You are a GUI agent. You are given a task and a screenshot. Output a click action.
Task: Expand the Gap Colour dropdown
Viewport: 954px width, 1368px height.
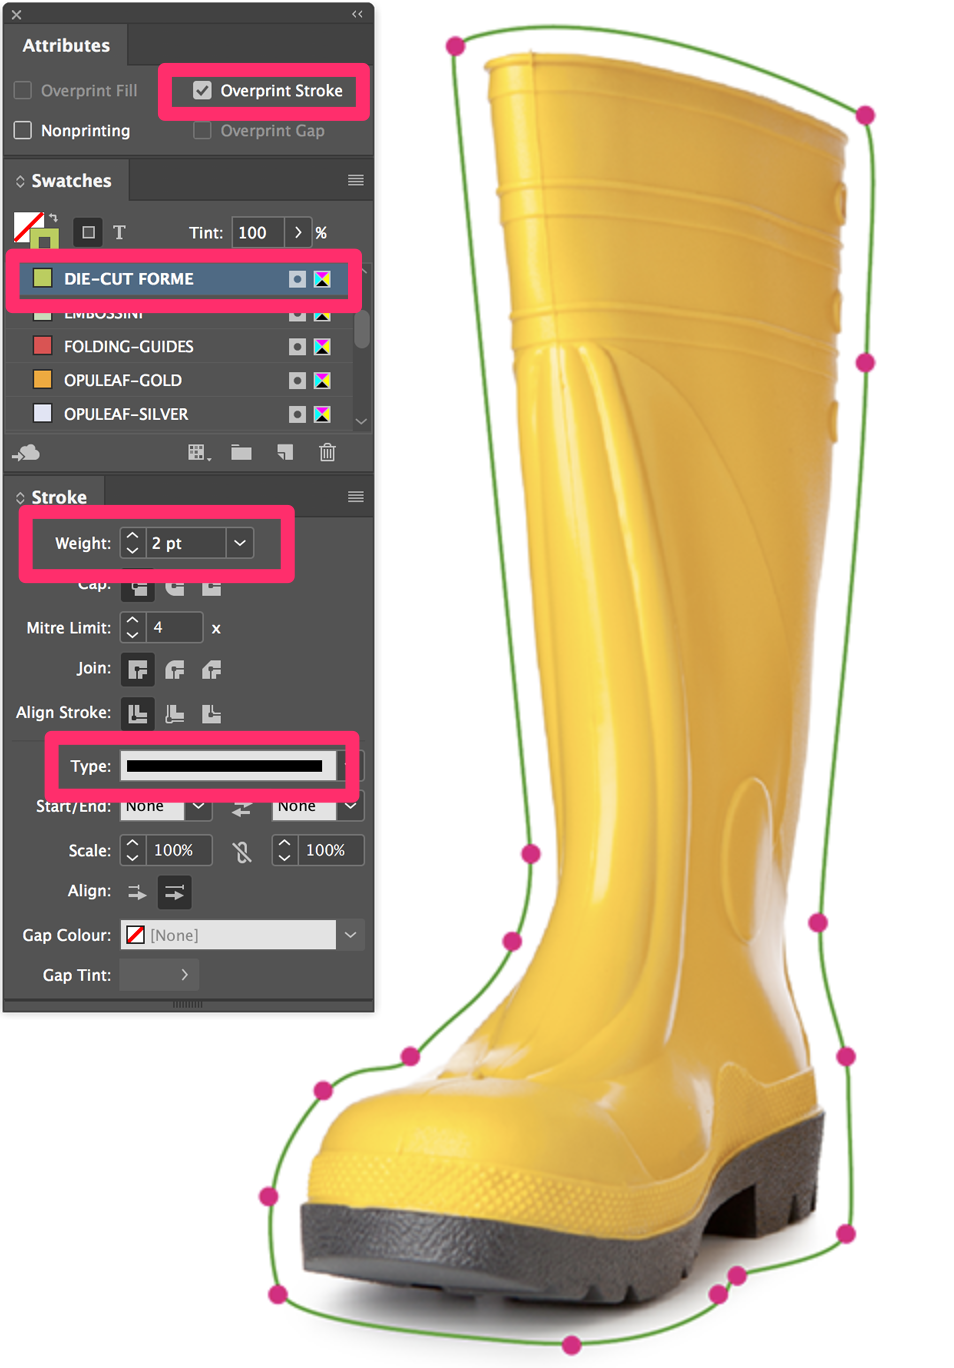(x=350, y=935)
